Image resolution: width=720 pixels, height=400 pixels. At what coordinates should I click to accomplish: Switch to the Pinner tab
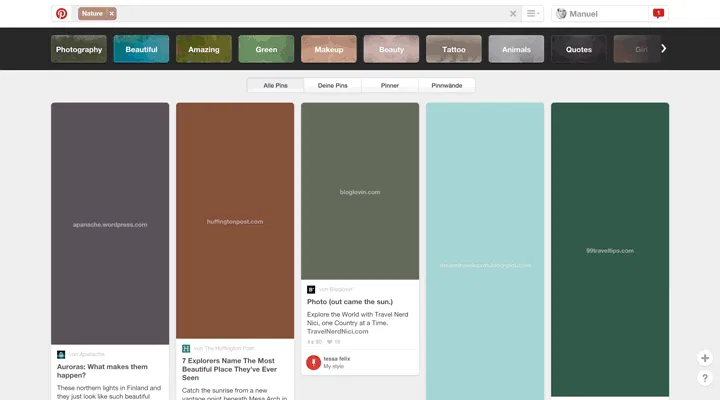coord(390,86)
